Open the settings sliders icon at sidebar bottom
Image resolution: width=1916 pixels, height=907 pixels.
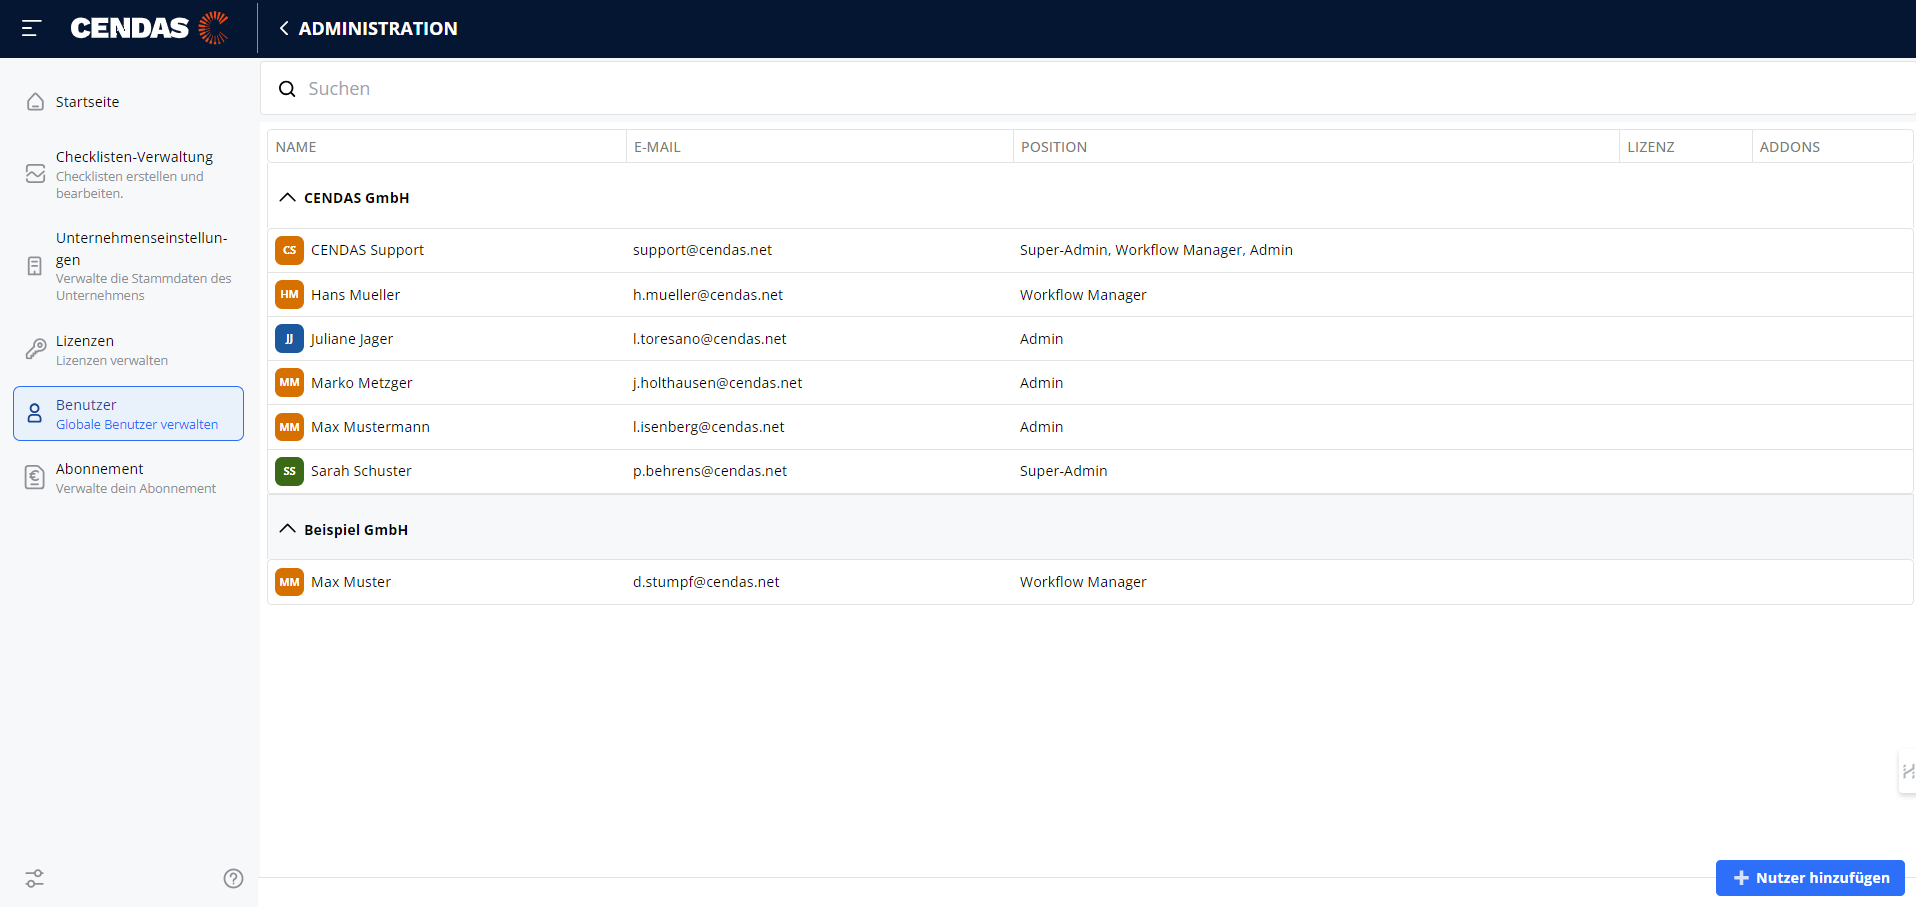(35, 878)
